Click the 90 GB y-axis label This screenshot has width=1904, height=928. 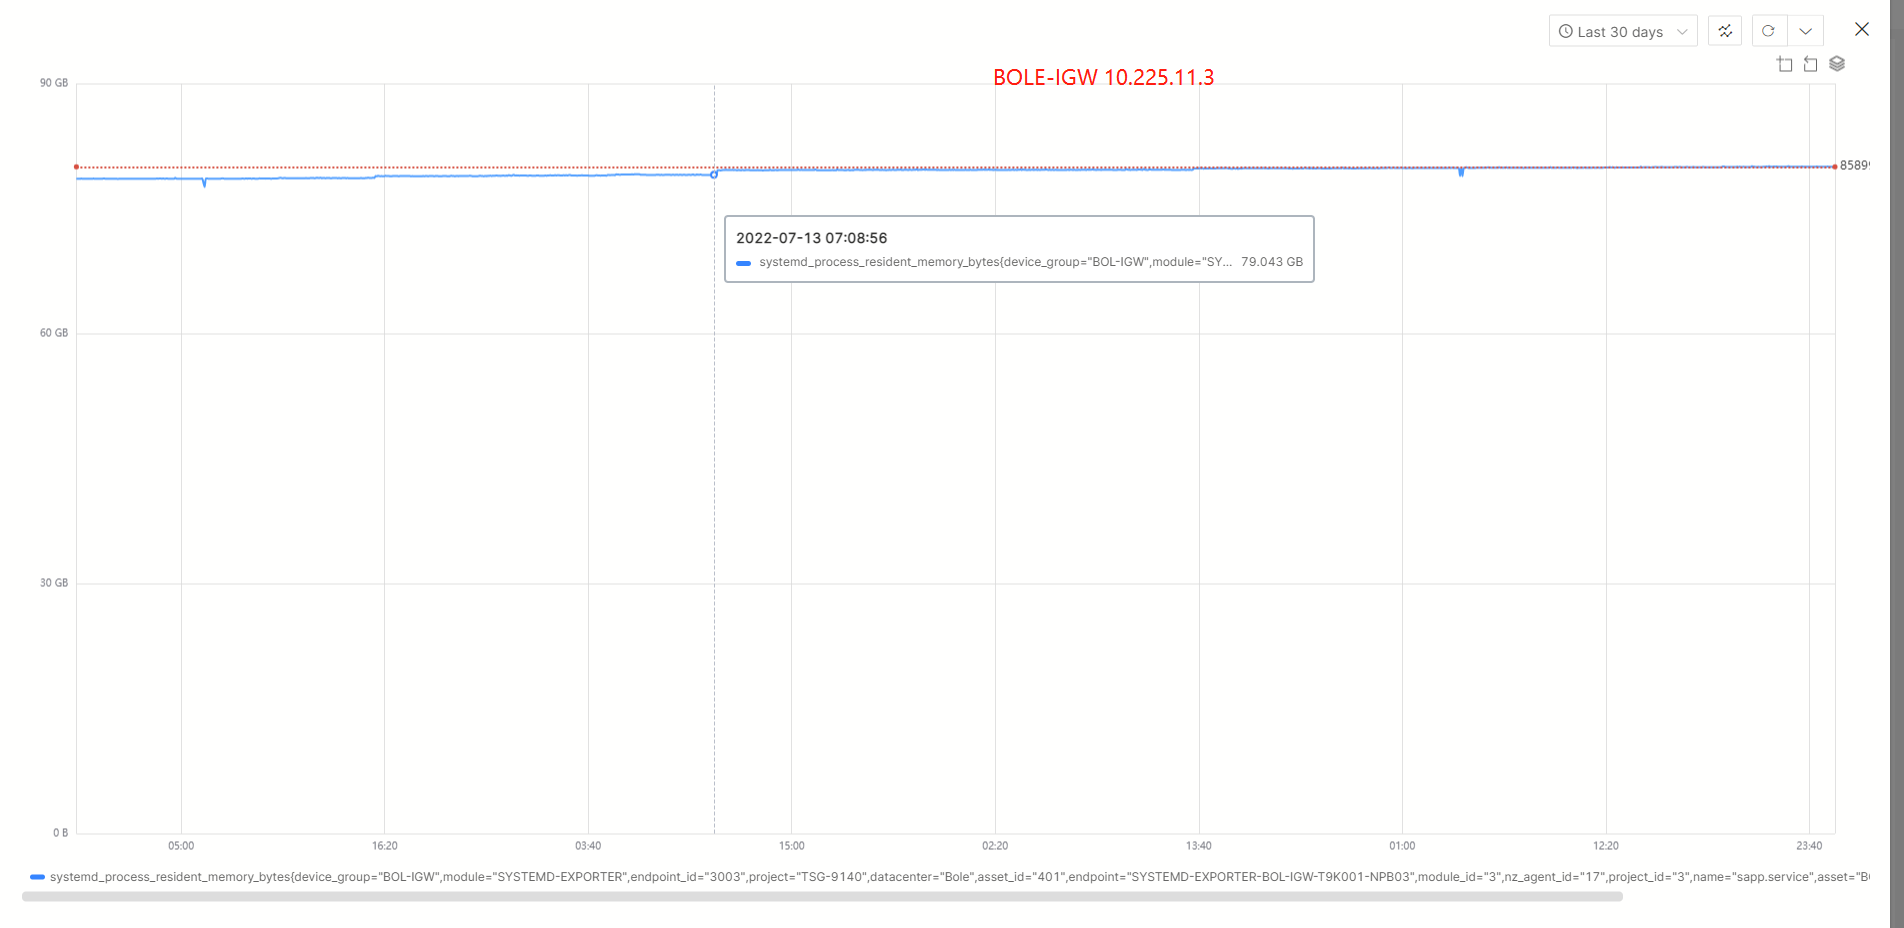tap(54, 83)
